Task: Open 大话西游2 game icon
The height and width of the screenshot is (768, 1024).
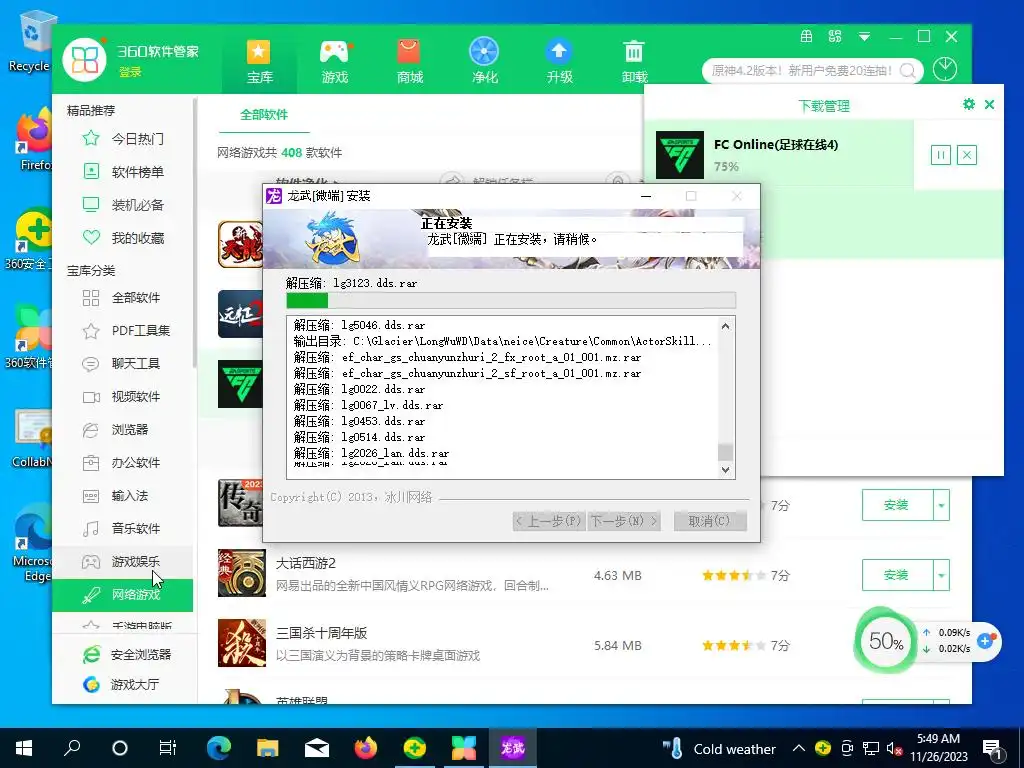Action: pos(242,573)
